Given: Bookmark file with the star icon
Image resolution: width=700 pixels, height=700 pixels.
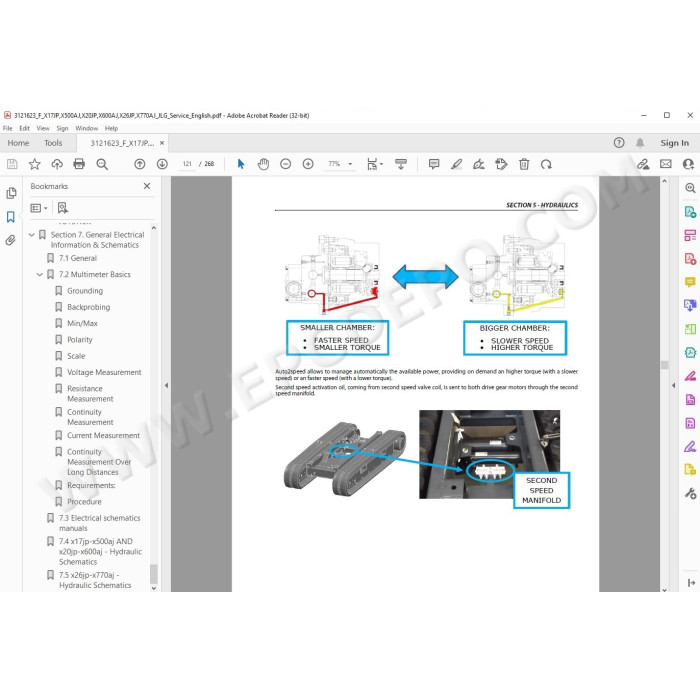Looking at the screenshot, I should [34, 164].
